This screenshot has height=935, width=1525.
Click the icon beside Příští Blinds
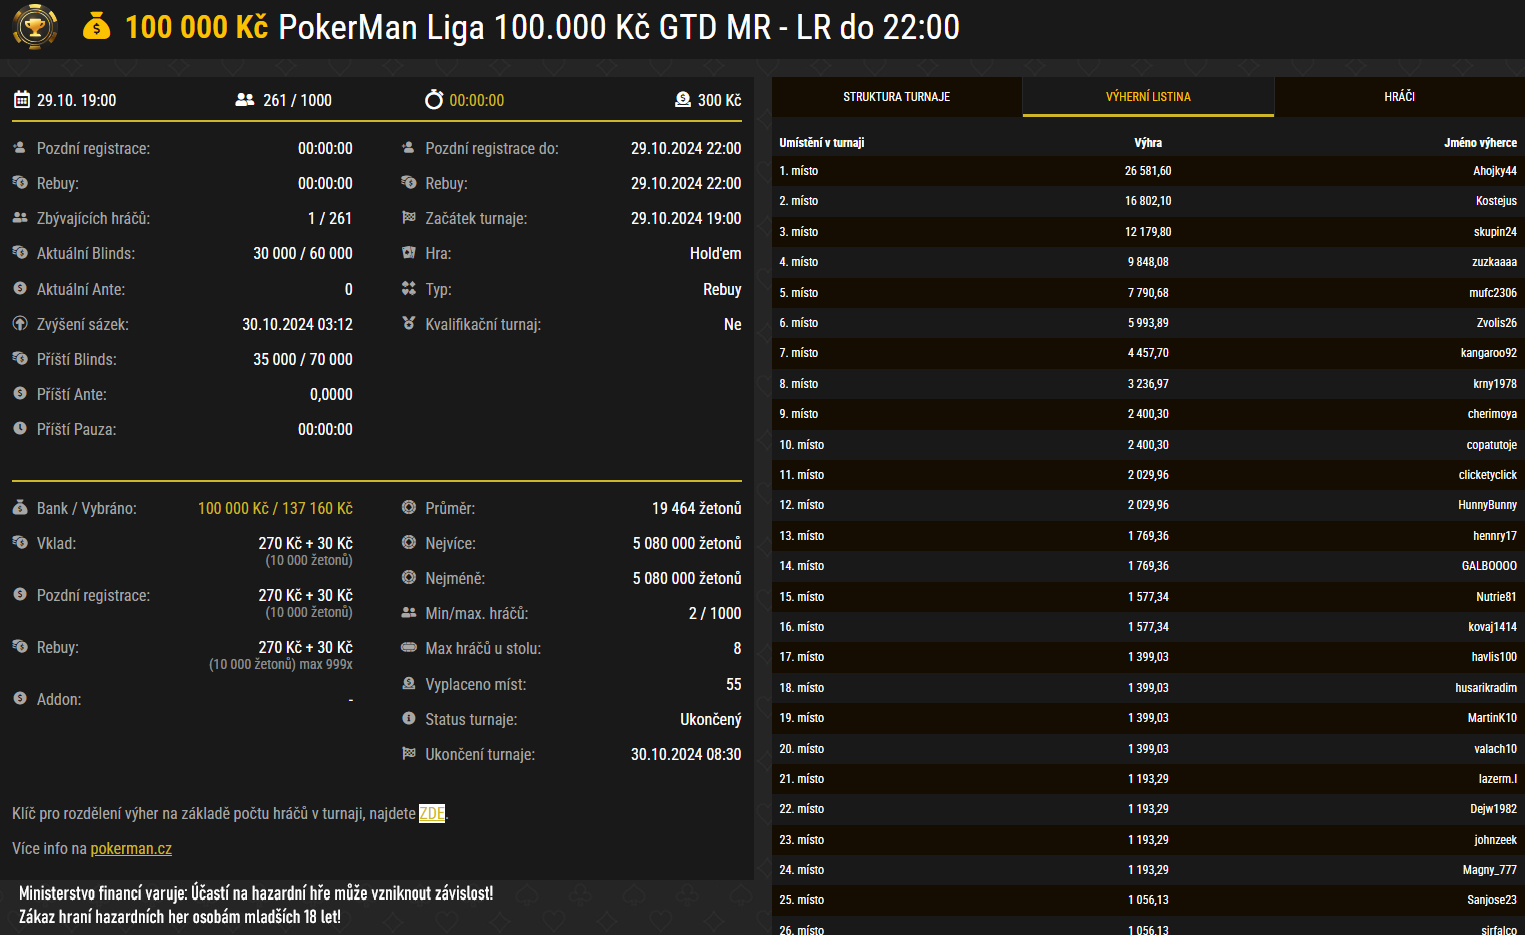20,358
